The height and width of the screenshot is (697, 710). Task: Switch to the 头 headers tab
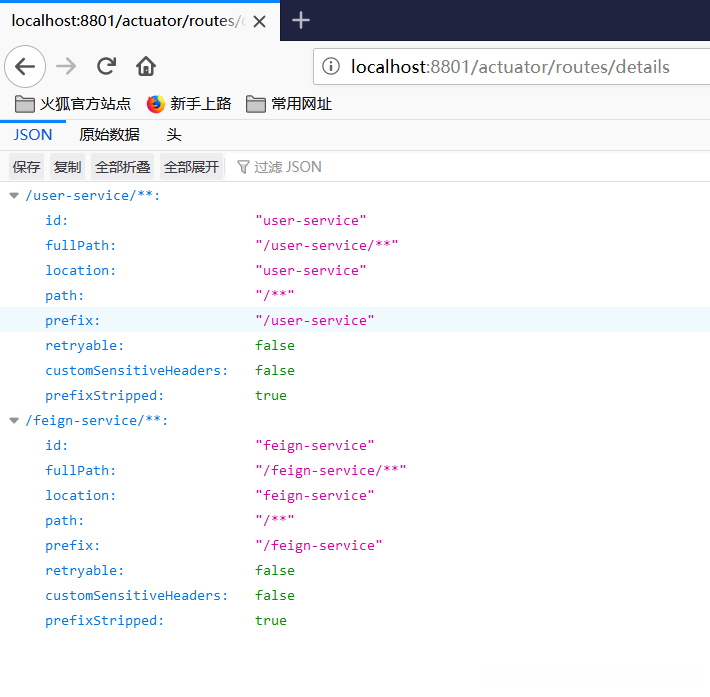pyautogui.click(x=174, y=135)
